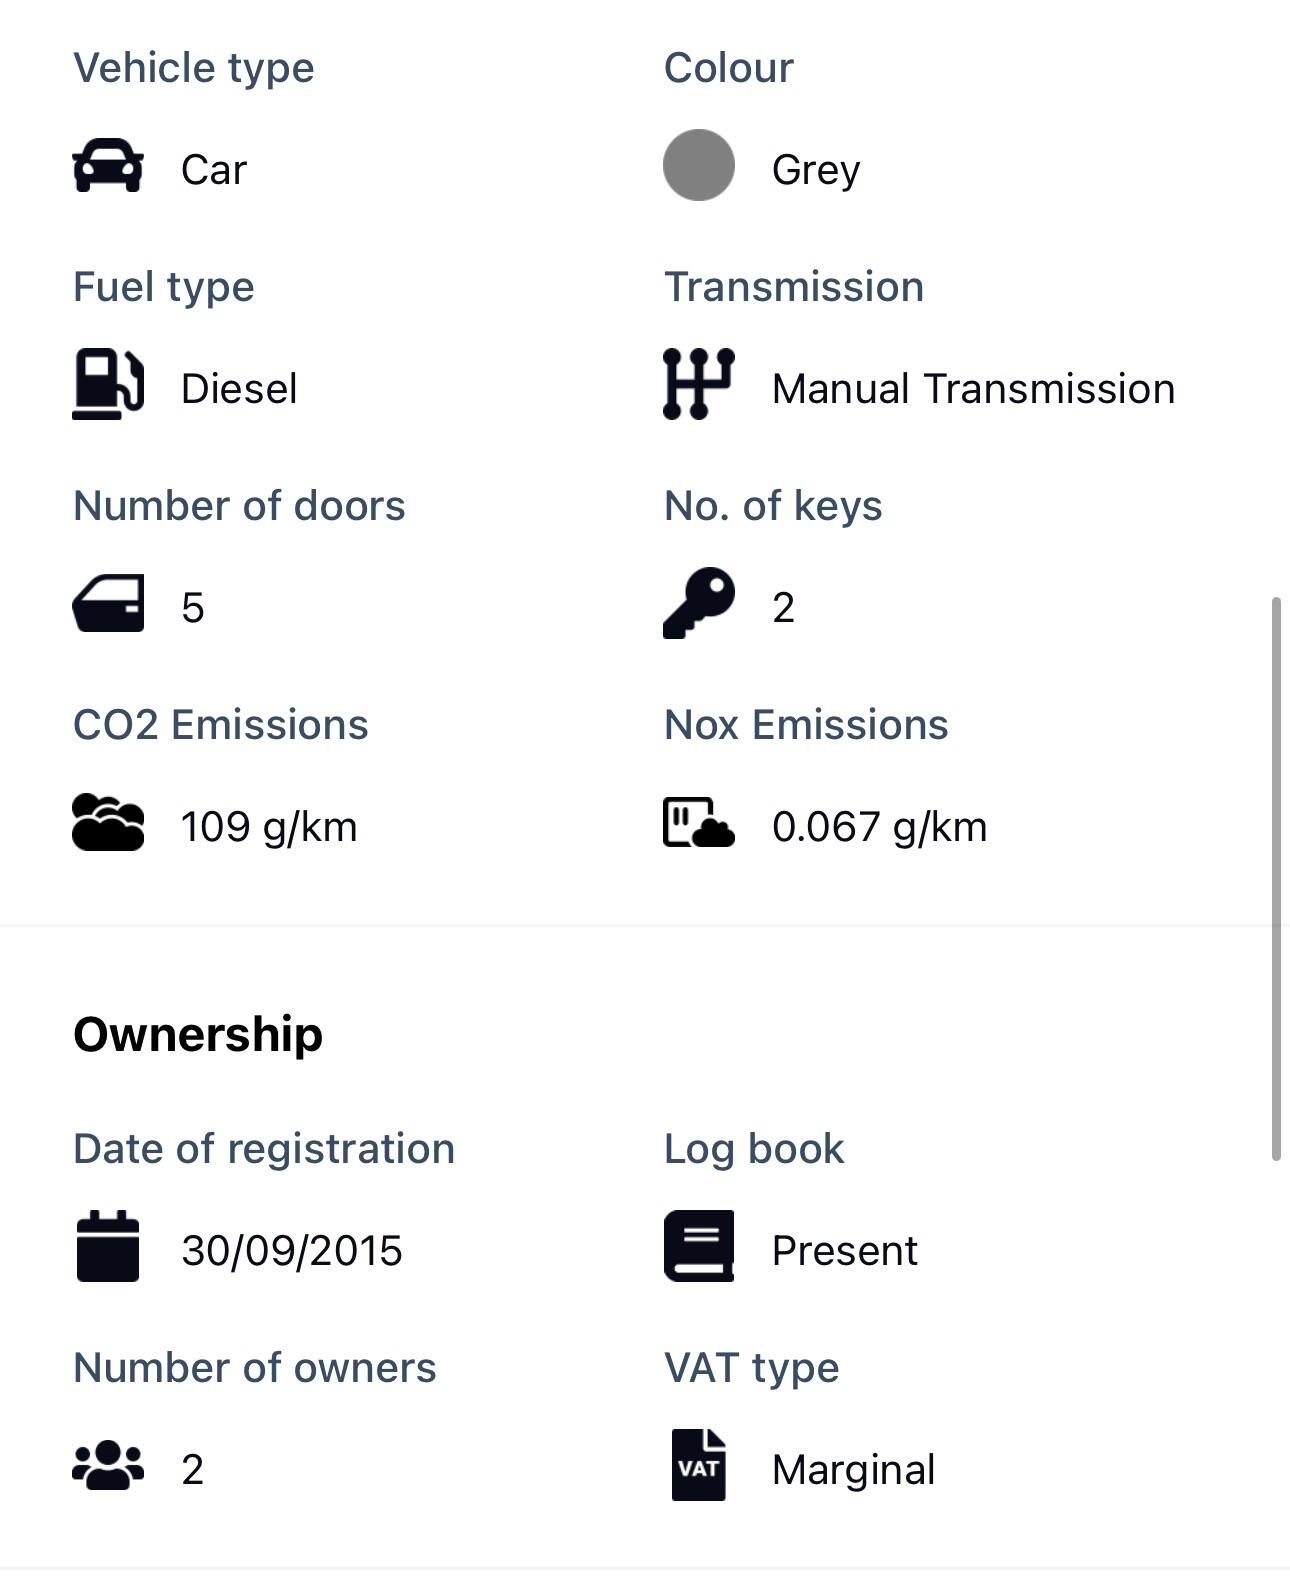Click the 0.067 g/km Nox value

click(879, 827)
